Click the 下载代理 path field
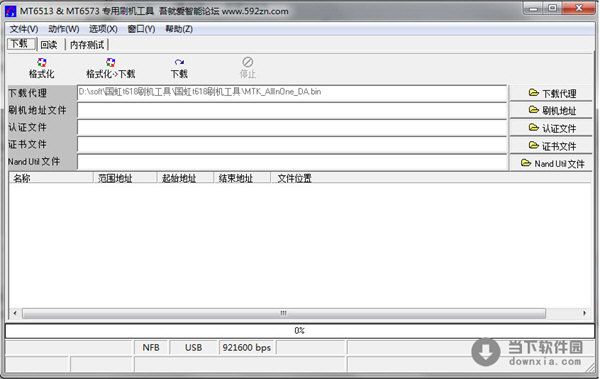 tap(292, 93)
